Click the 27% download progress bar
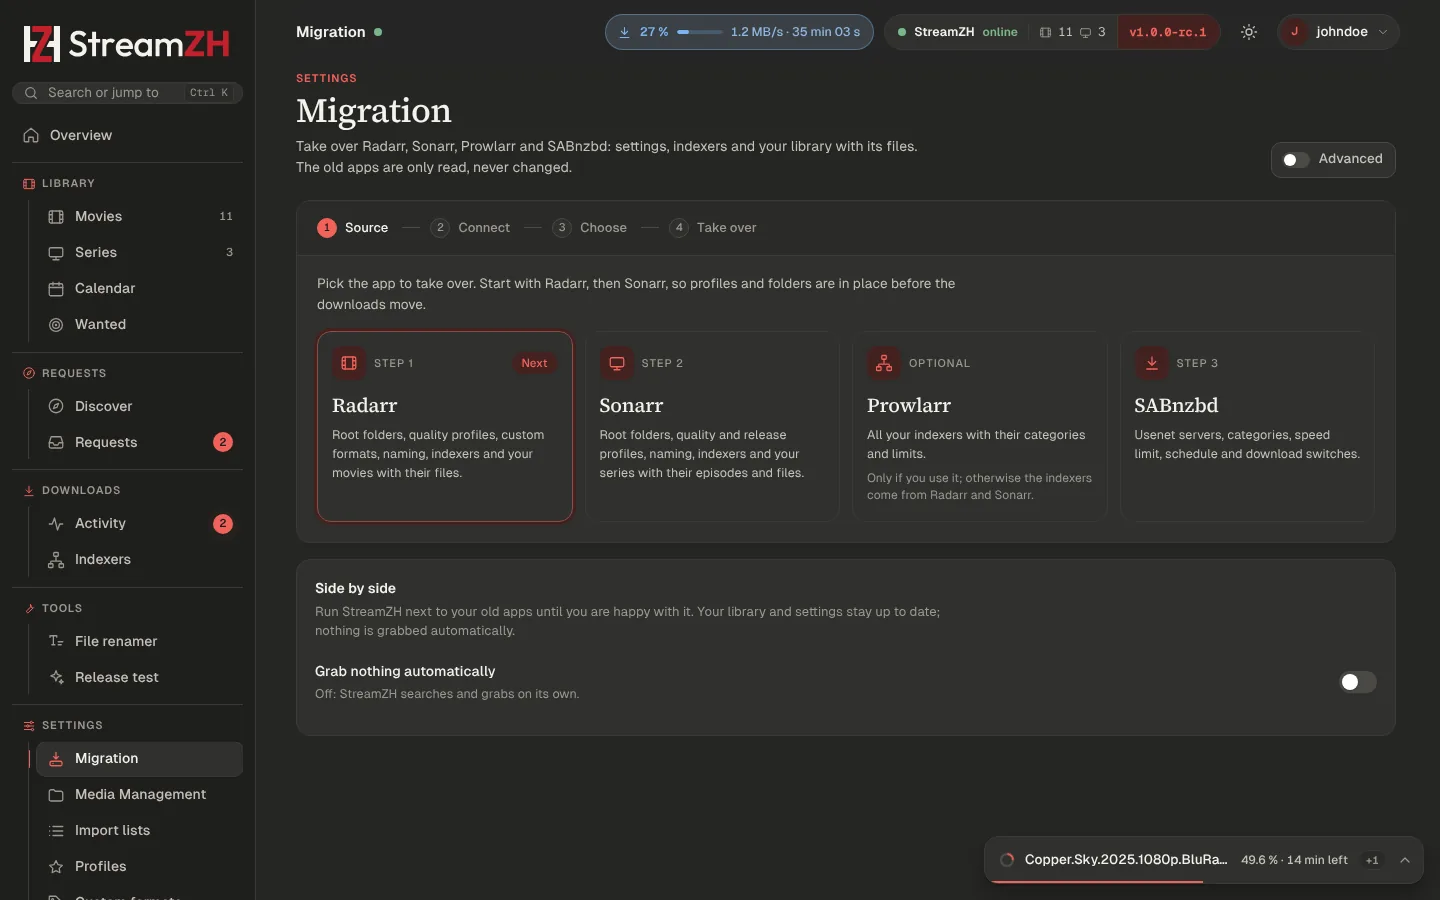 (700, 32)
